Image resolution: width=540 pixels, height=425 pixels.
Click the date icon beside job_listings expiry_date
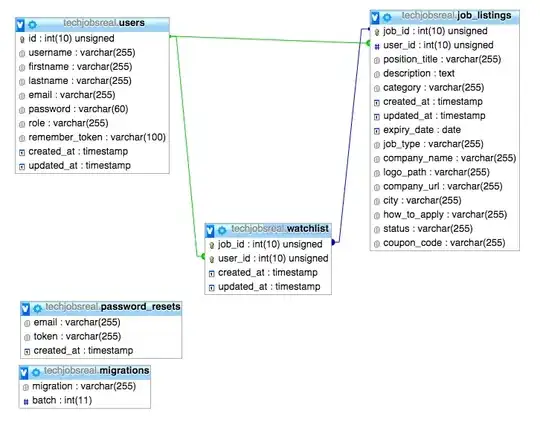(377, 131)
